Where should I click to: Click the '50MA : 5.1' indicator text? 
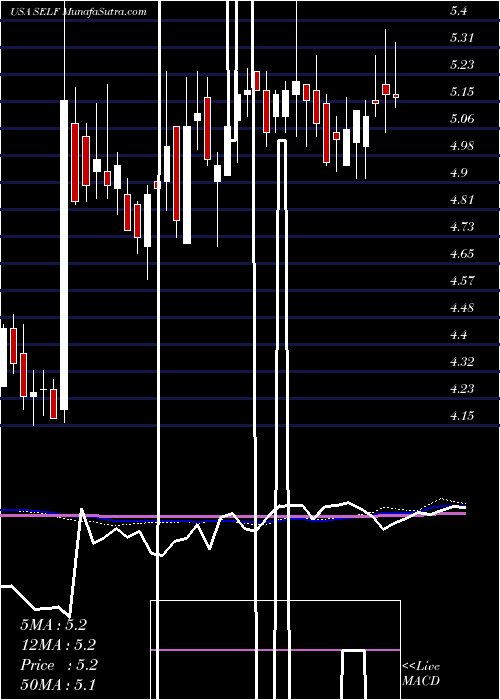58,685
